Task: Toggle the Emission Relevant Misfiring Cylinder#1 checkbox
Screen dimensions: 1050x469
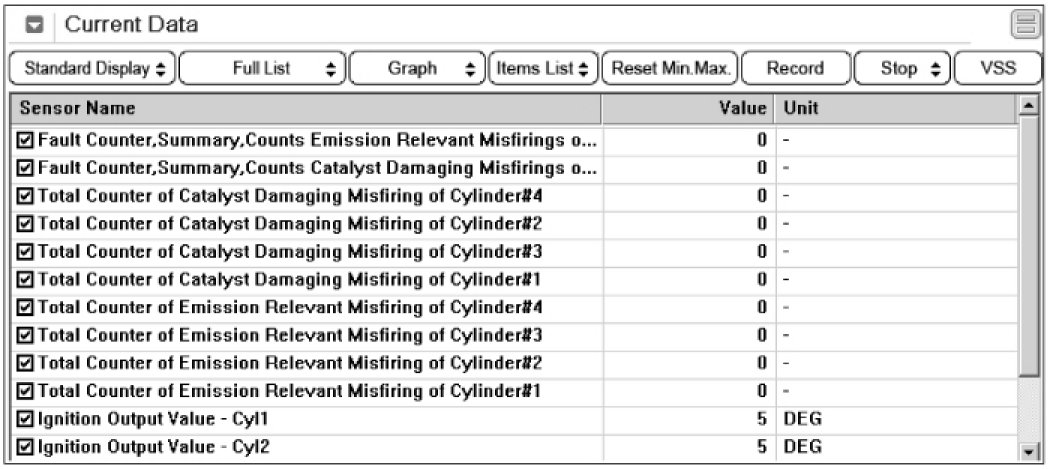Action: click(25, 390)
